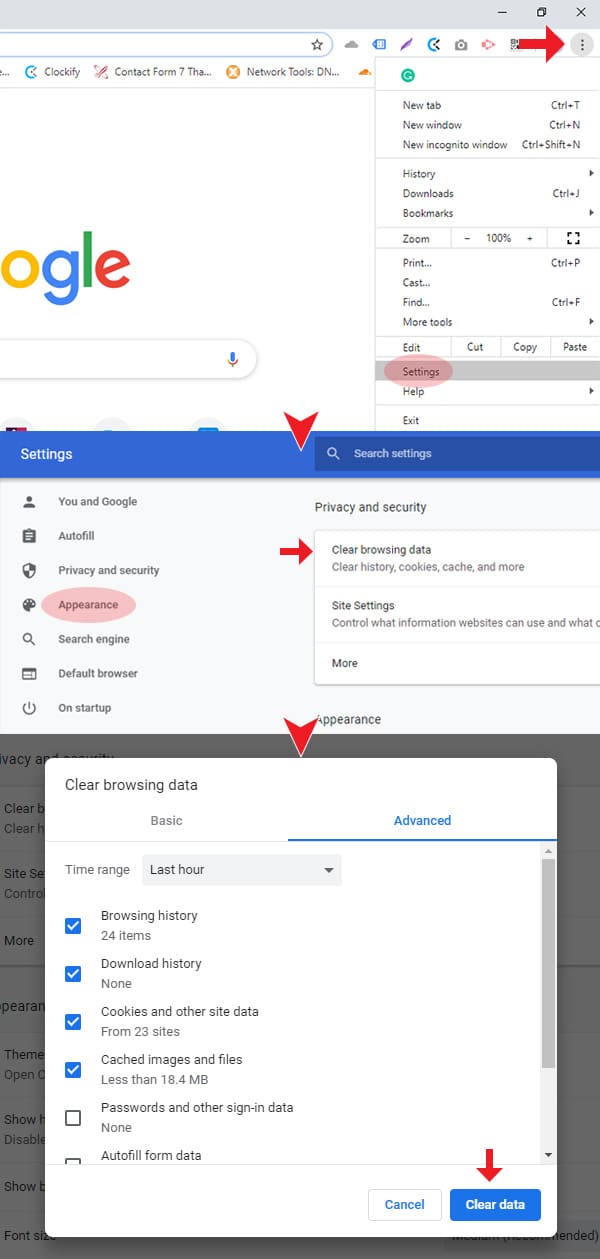The image size is (600, 1259).
Task: Switch to the Basic tab
Action: [166, 821]
